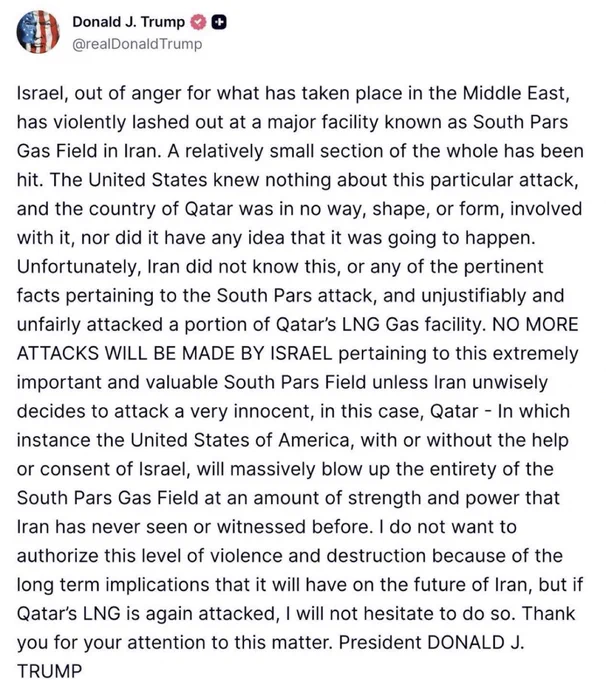The image size is (606, 680).
Task: Open the flag-painted profile avatar
Action: (38, 32)
